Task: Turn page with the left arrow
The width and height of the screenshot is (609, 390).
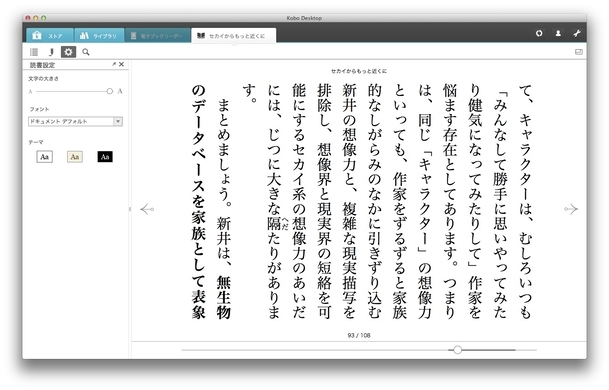Action: pos(147,209)
